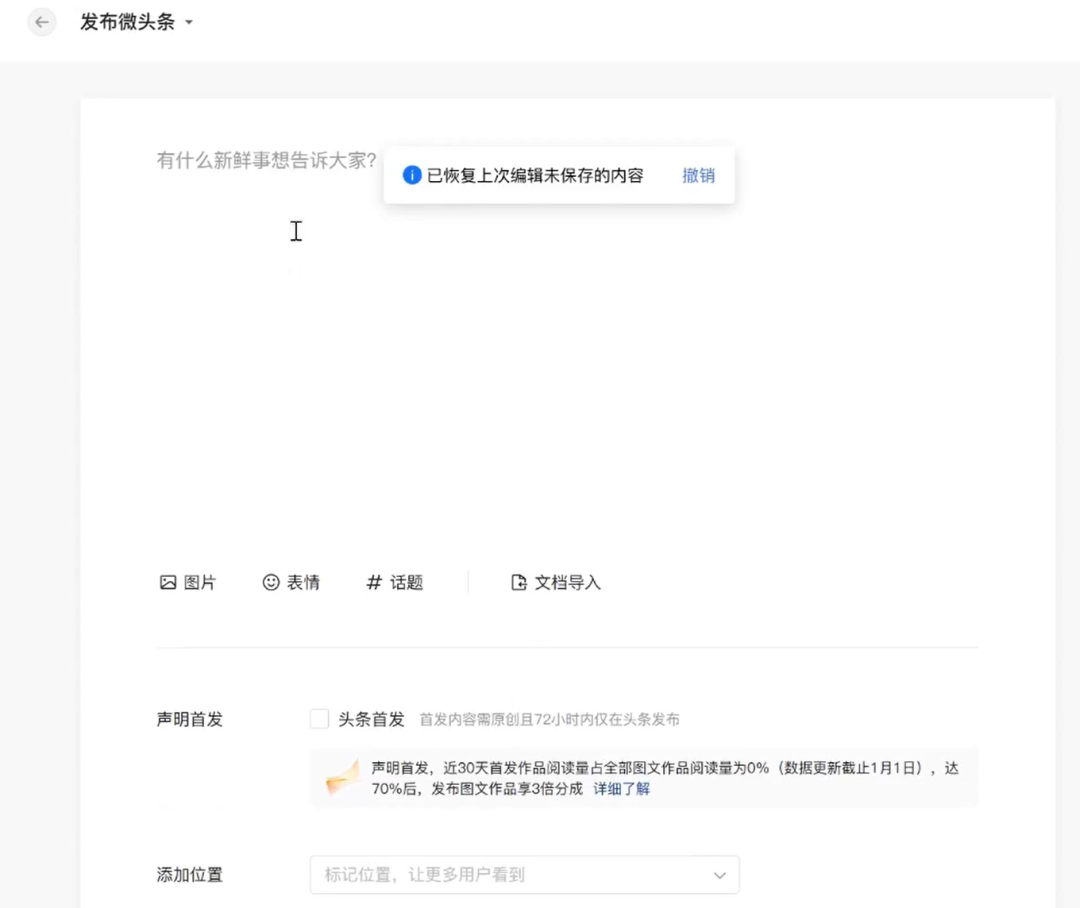The height and width of the screenshot is (908, 1080).
Task: Select the 文档导入 toolbar label
Action: [567, 582]
